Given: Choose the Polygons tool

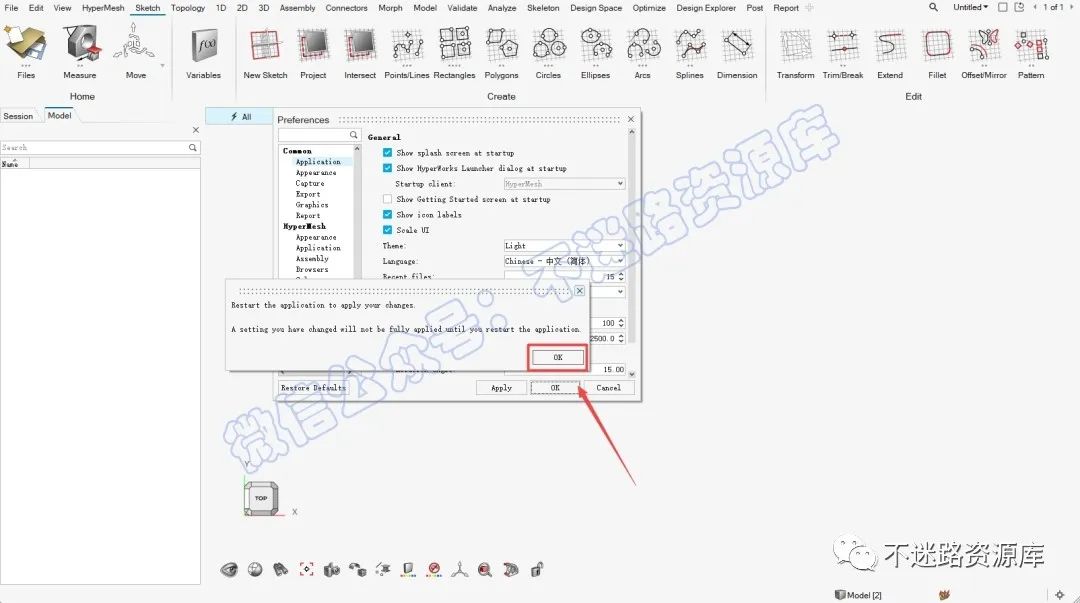Looking at the screenshot, I should point(501,52).
